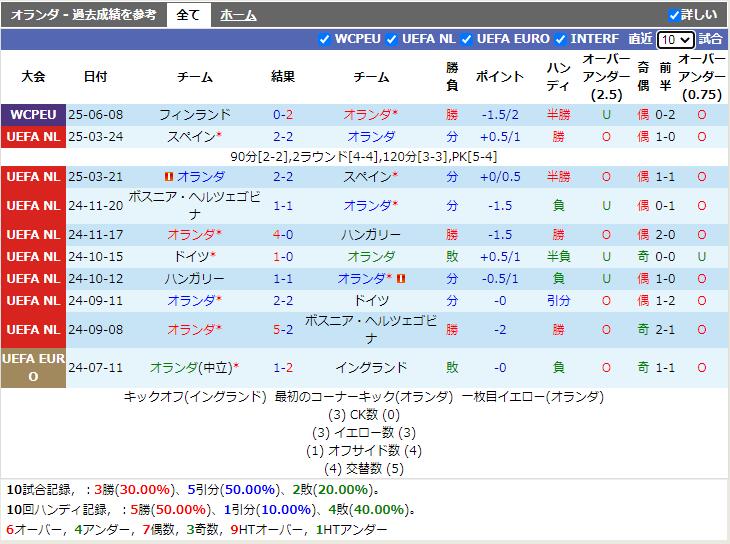Screen dimensions: 730x544
Task: Open the recent matches count dropdown
Action: pos(675,40)
